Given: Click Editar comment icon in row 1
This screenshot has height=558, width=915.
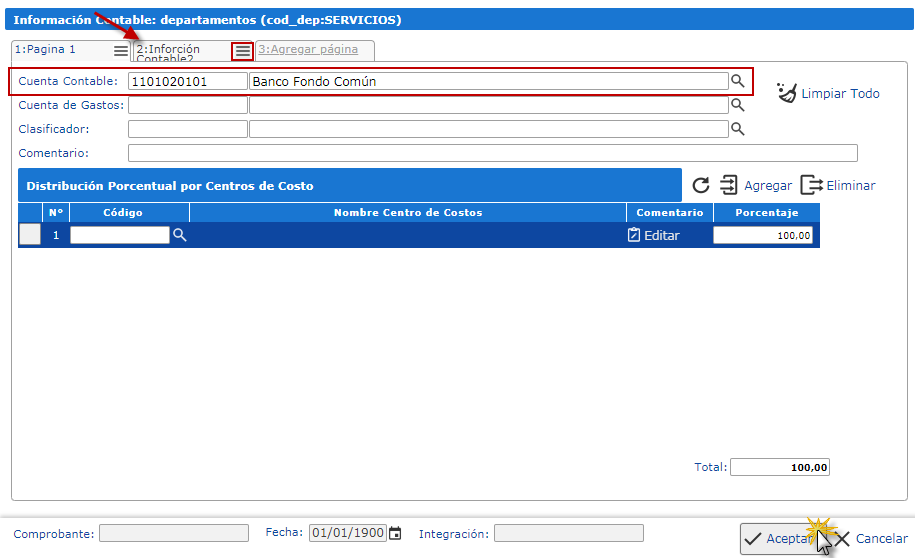Looking at the screenshot, I should pos(633,235).
